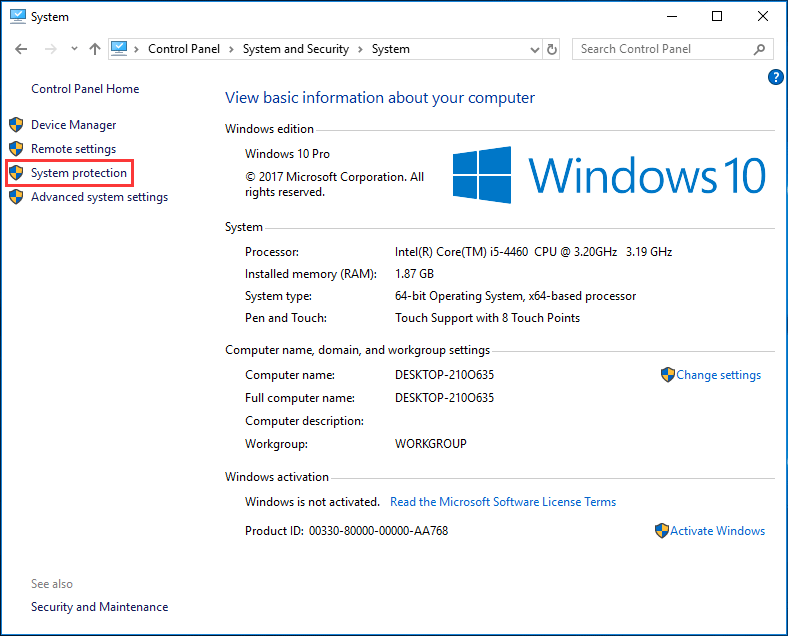Select System and Security in breadcrumb

point(296,49)
